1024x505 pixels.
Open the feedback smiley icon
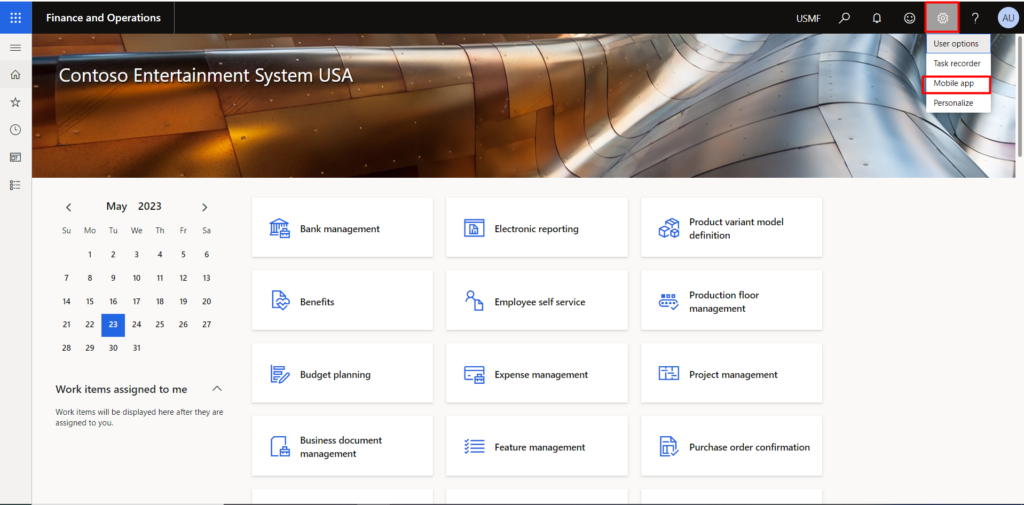(909, 18)
